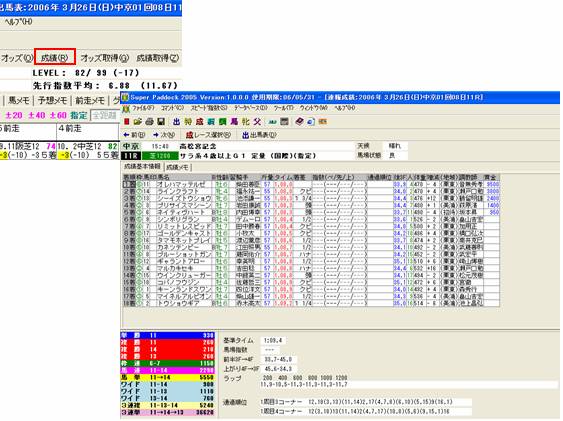Open the ウィンドウ(W) menu

(313, 108)
